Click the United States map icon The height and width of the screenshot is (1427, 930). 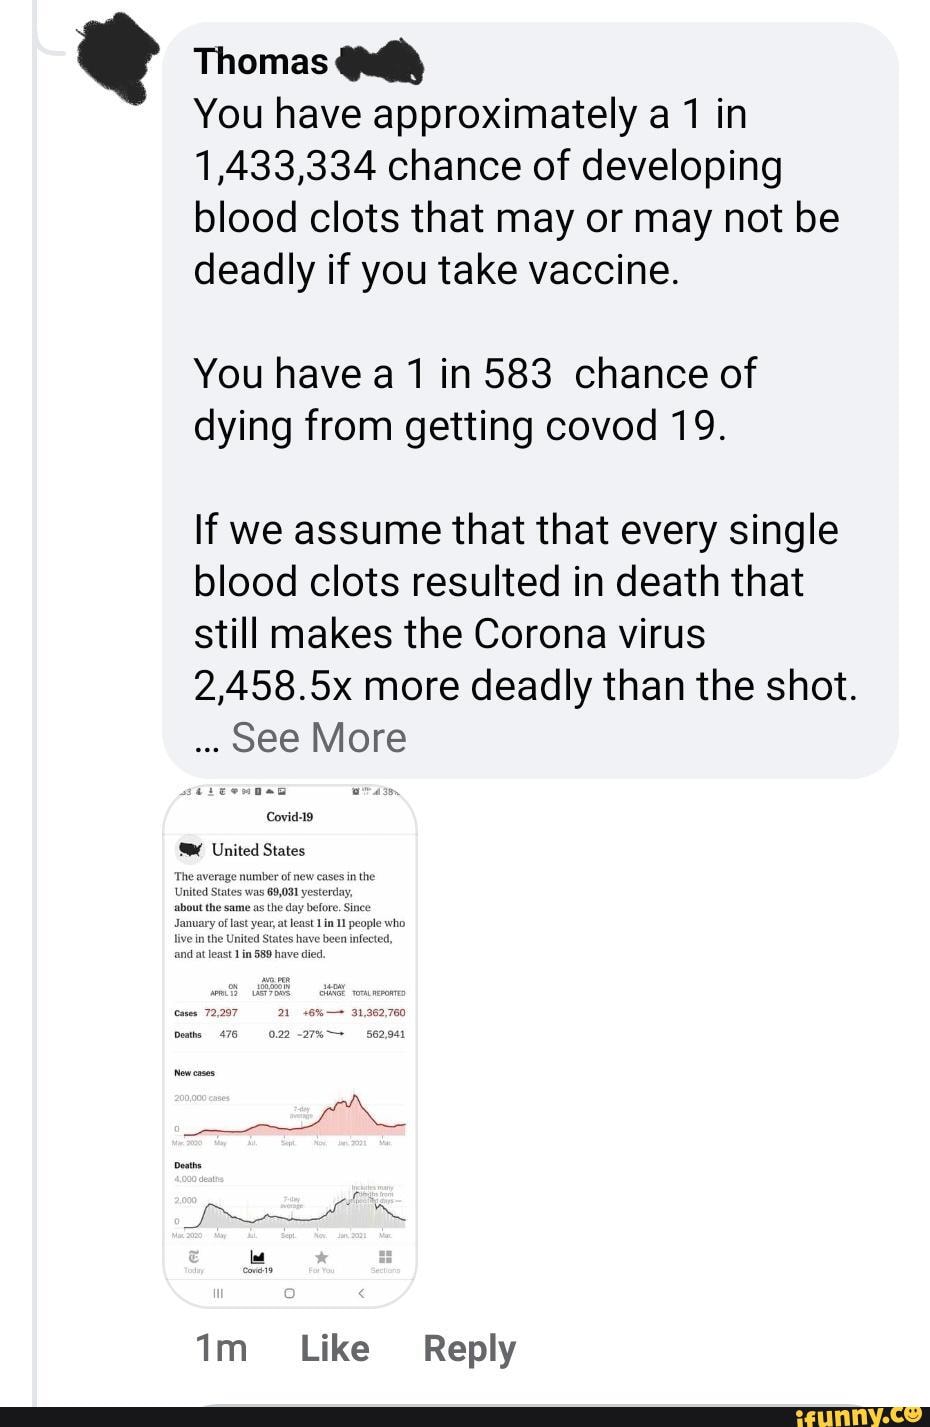190,850
